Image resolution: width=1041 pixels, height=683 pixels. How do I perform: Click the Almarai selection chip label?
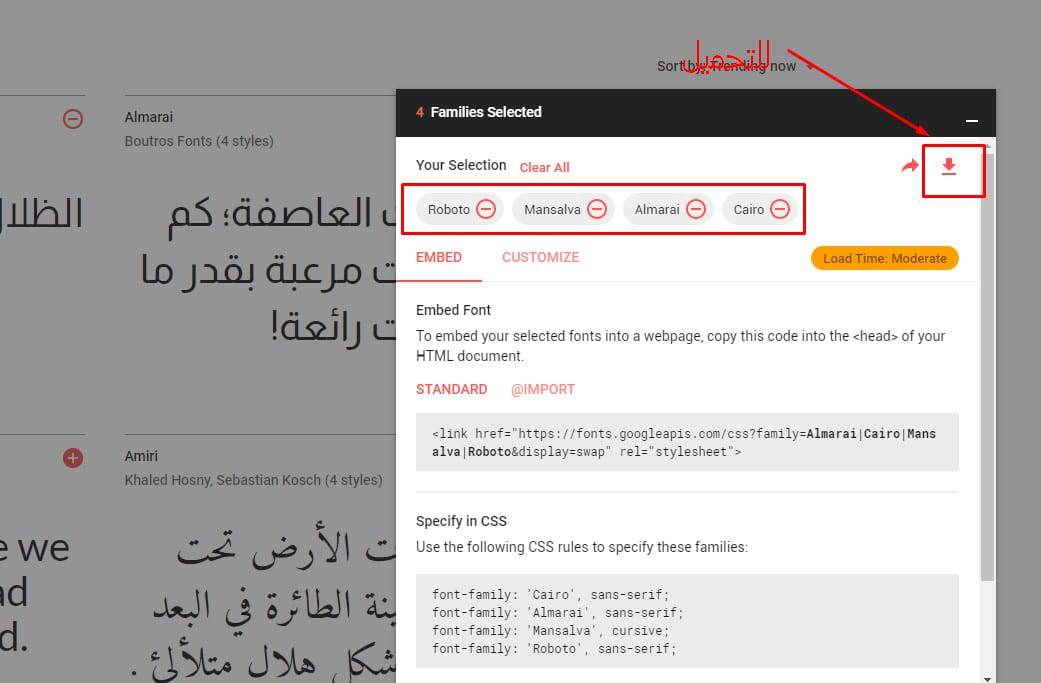click(657, 210)
